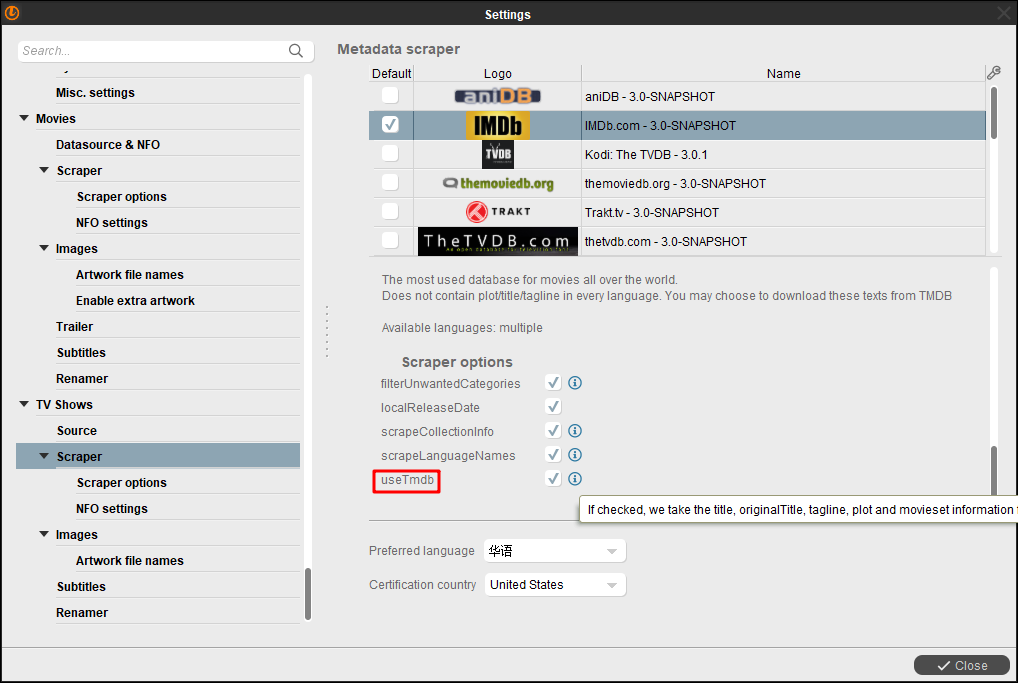Collapse the Images node under Movies
The height and width of the screenshot is (683, 1018).
point(44,248)
